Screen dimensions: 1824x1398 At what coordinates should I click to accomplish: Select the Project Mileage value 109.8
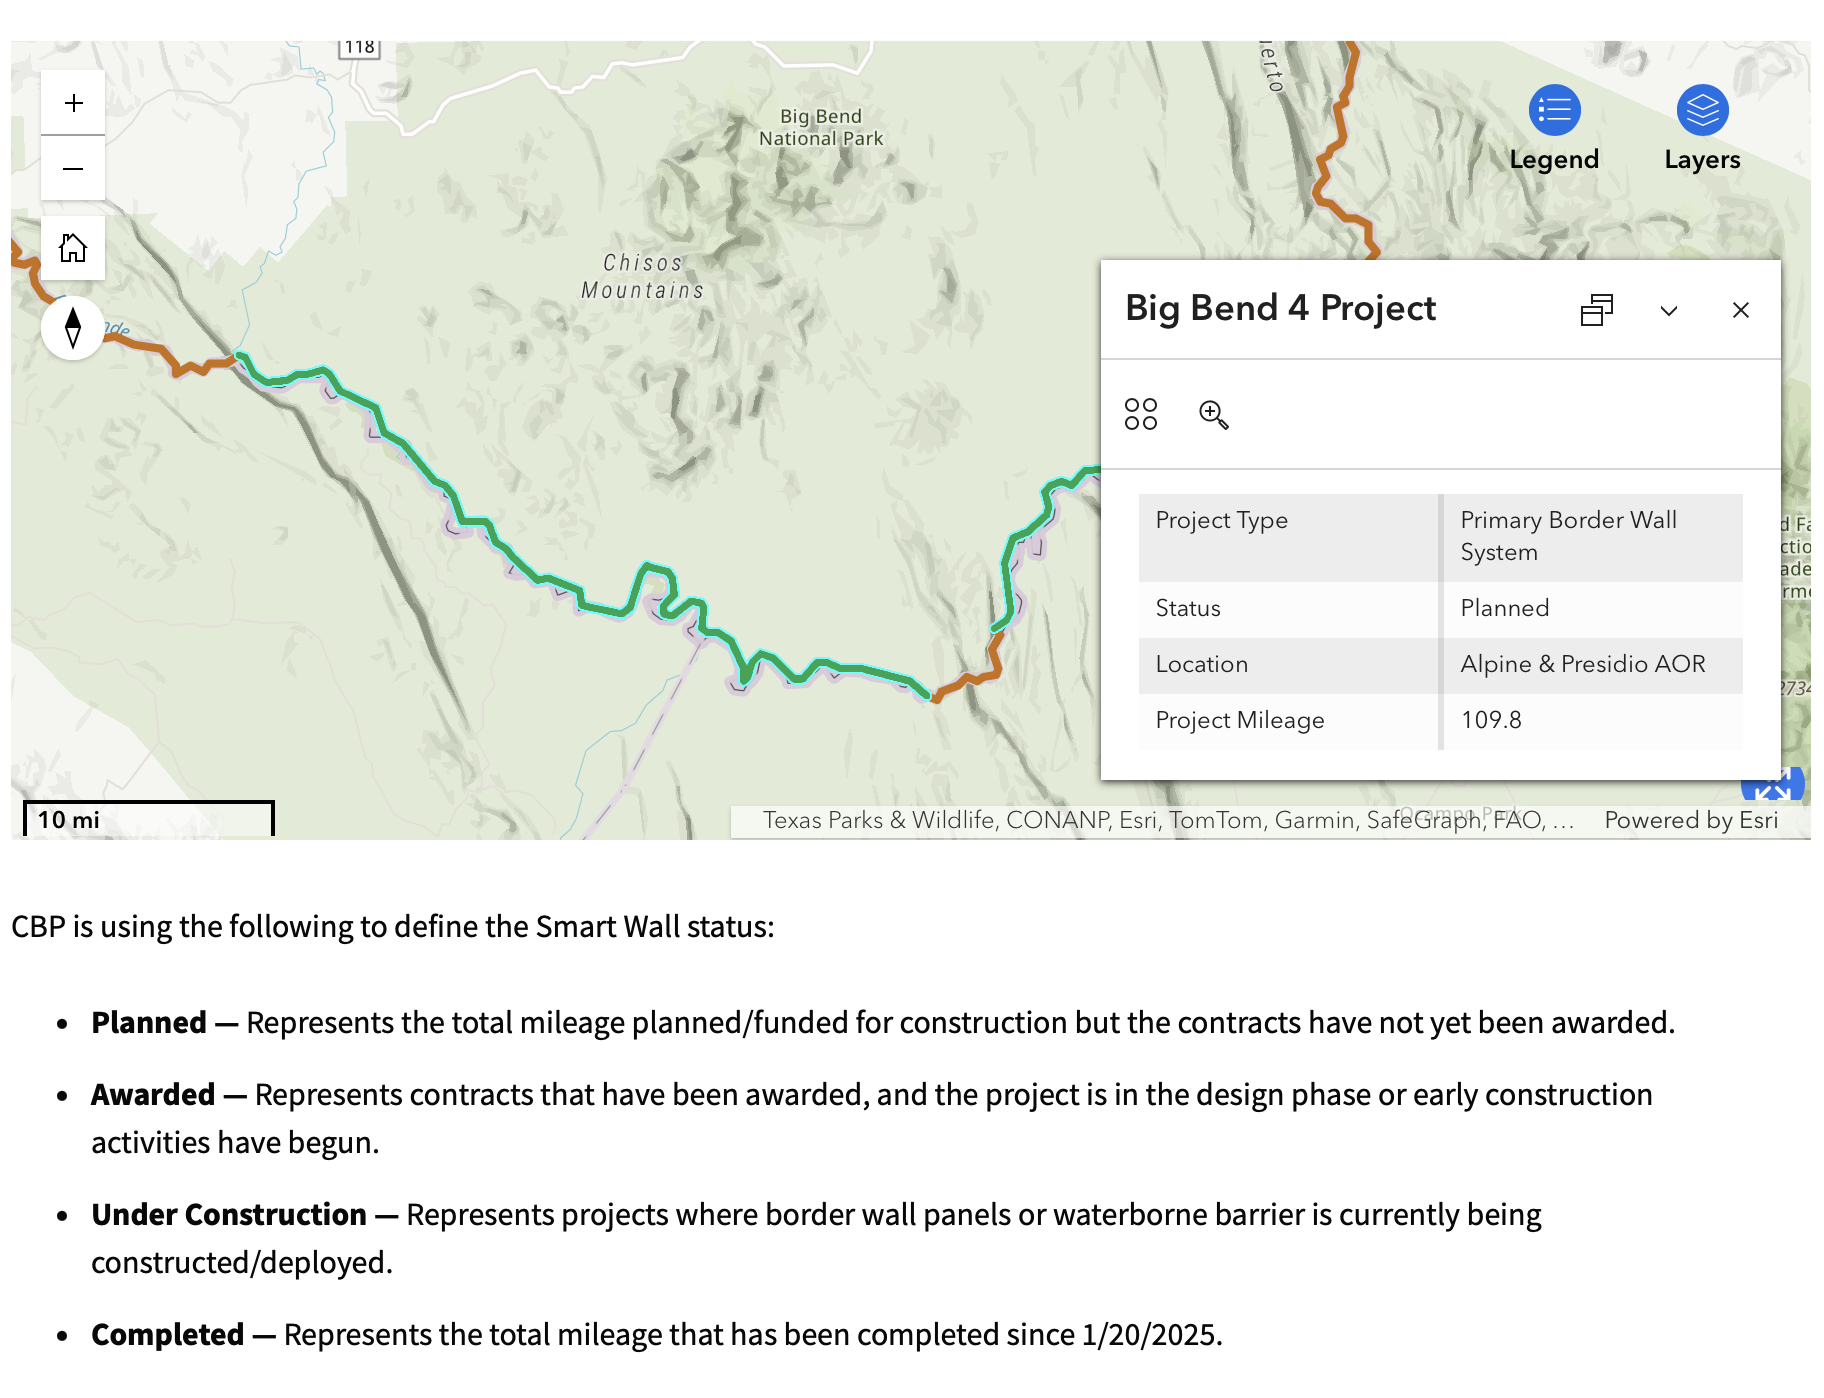[x=1491, y=720]
